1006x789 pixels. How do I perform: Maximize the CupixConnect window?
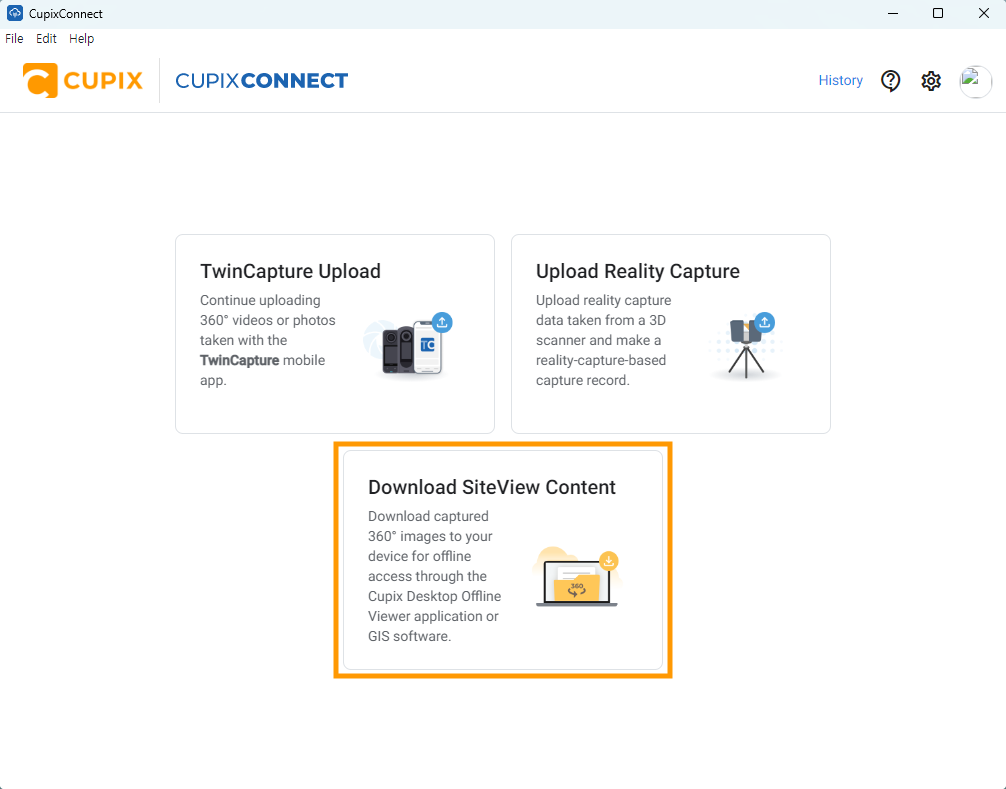(937, 13)
